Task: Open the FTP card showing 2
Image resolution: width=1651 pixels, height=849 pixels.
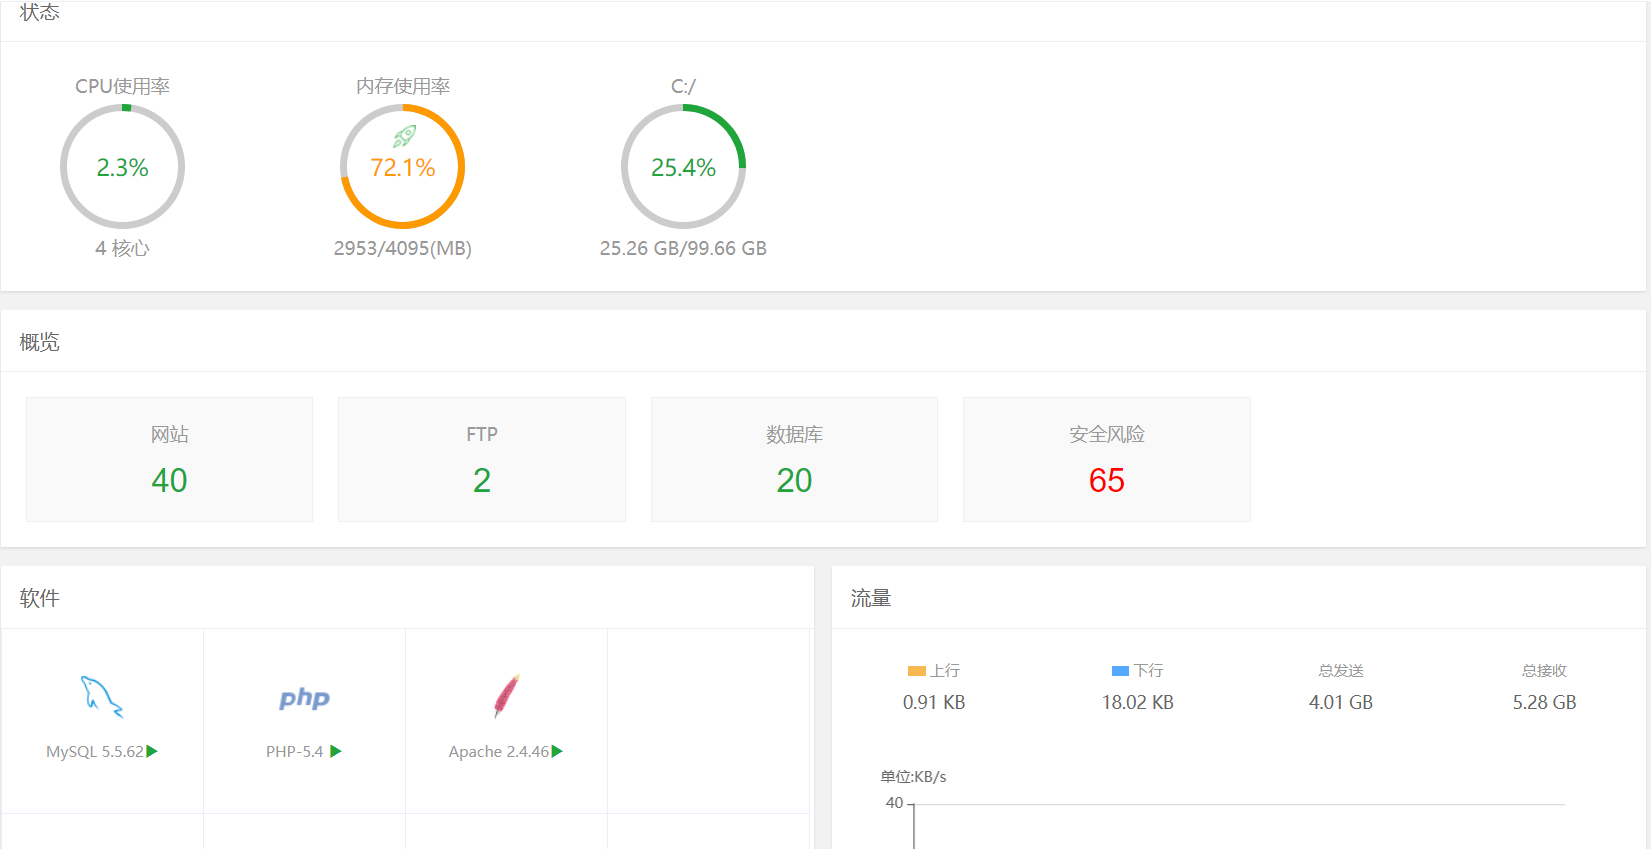Action: (482, 459)
